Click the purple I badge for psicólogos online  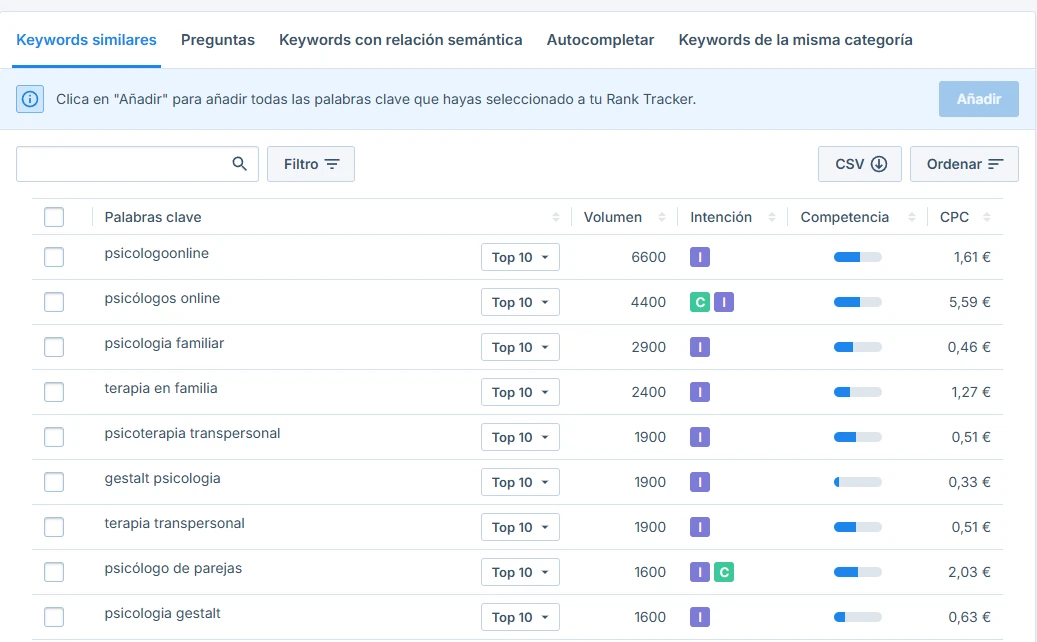point(724,302)
